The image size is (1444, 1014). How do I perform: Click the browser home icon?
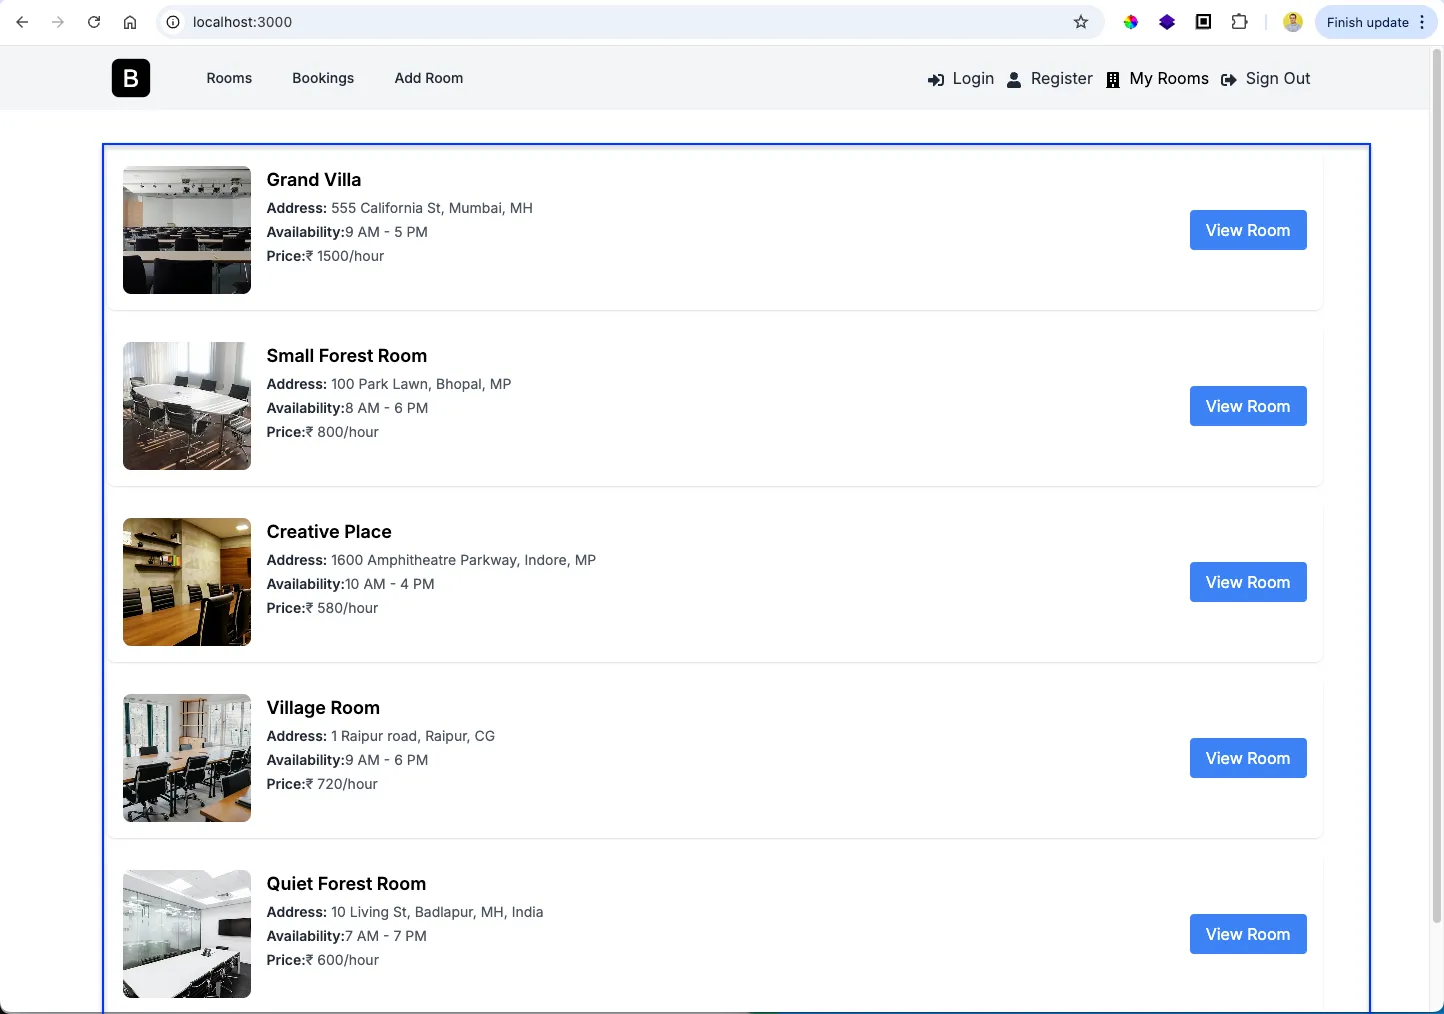(x=130, y=22)
